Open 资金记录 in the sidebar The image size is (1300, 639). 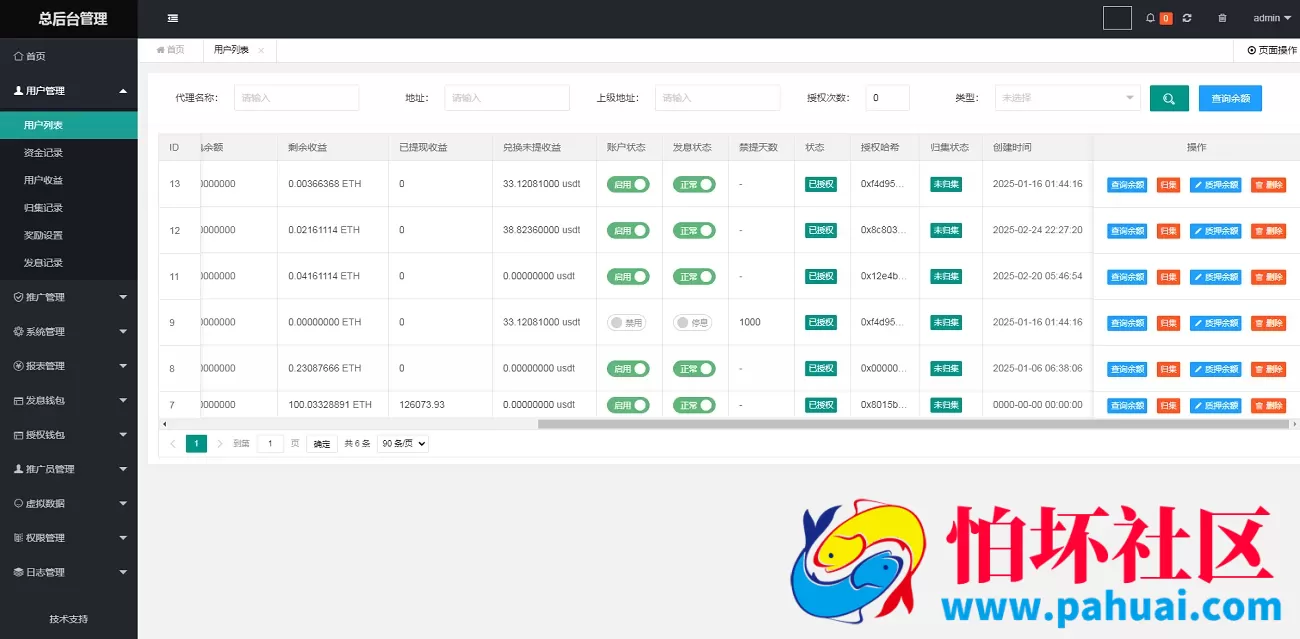[69, 153]
